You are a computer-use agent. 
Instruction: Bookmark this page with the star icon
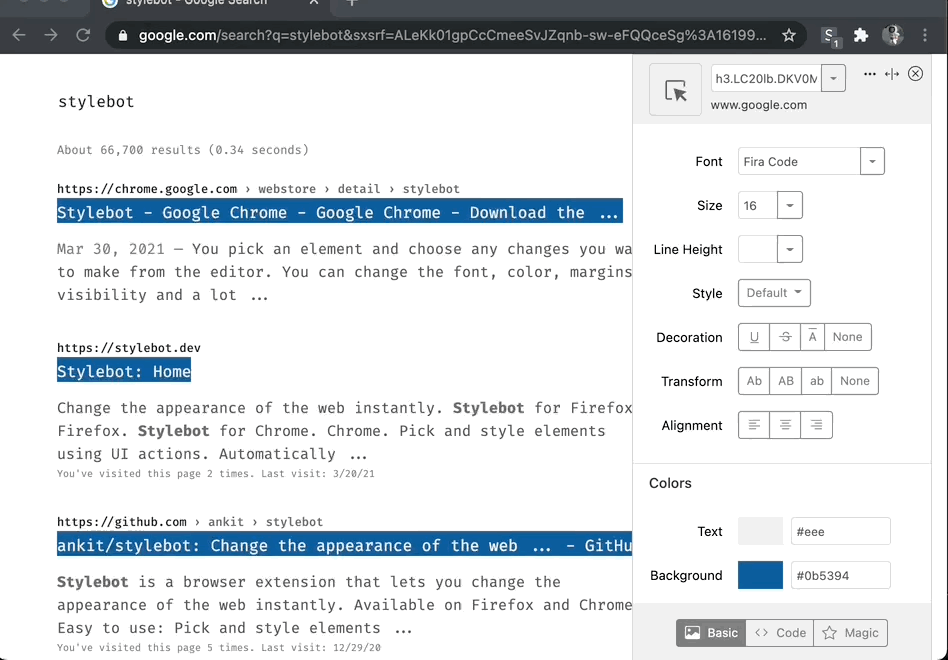788,36
